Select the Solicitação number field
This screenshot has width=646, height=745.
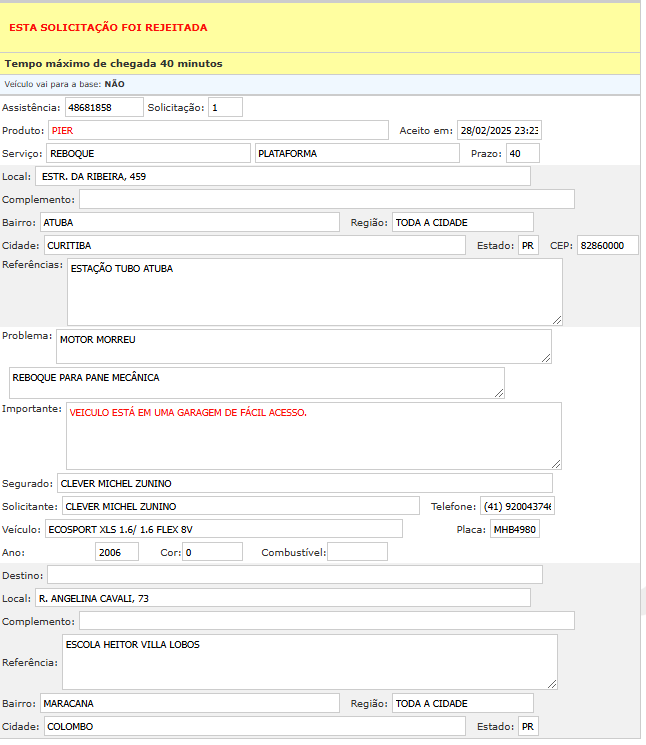[225, 107]
